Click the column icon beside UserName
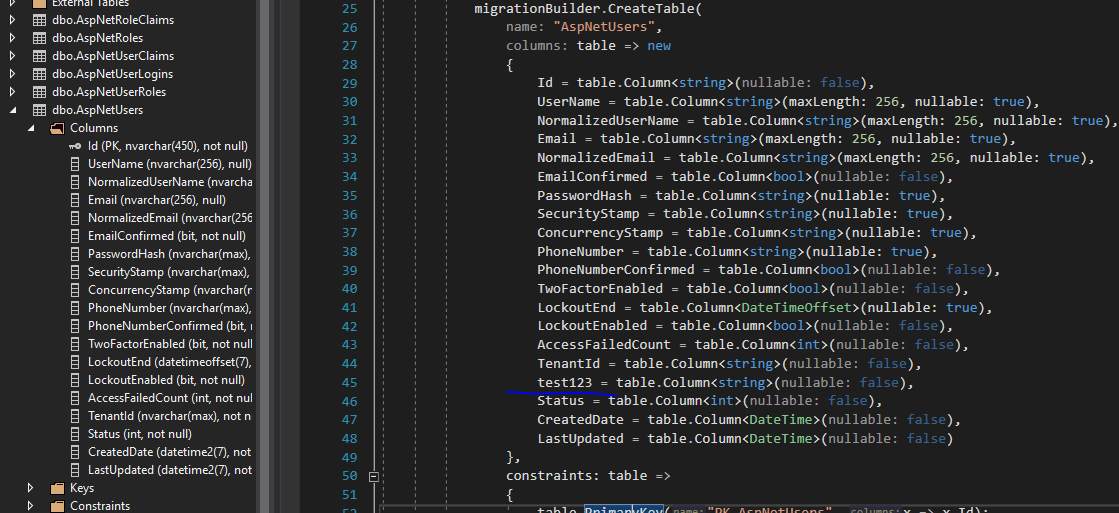This screenshot has height=513, width=1119. [75, 164]
